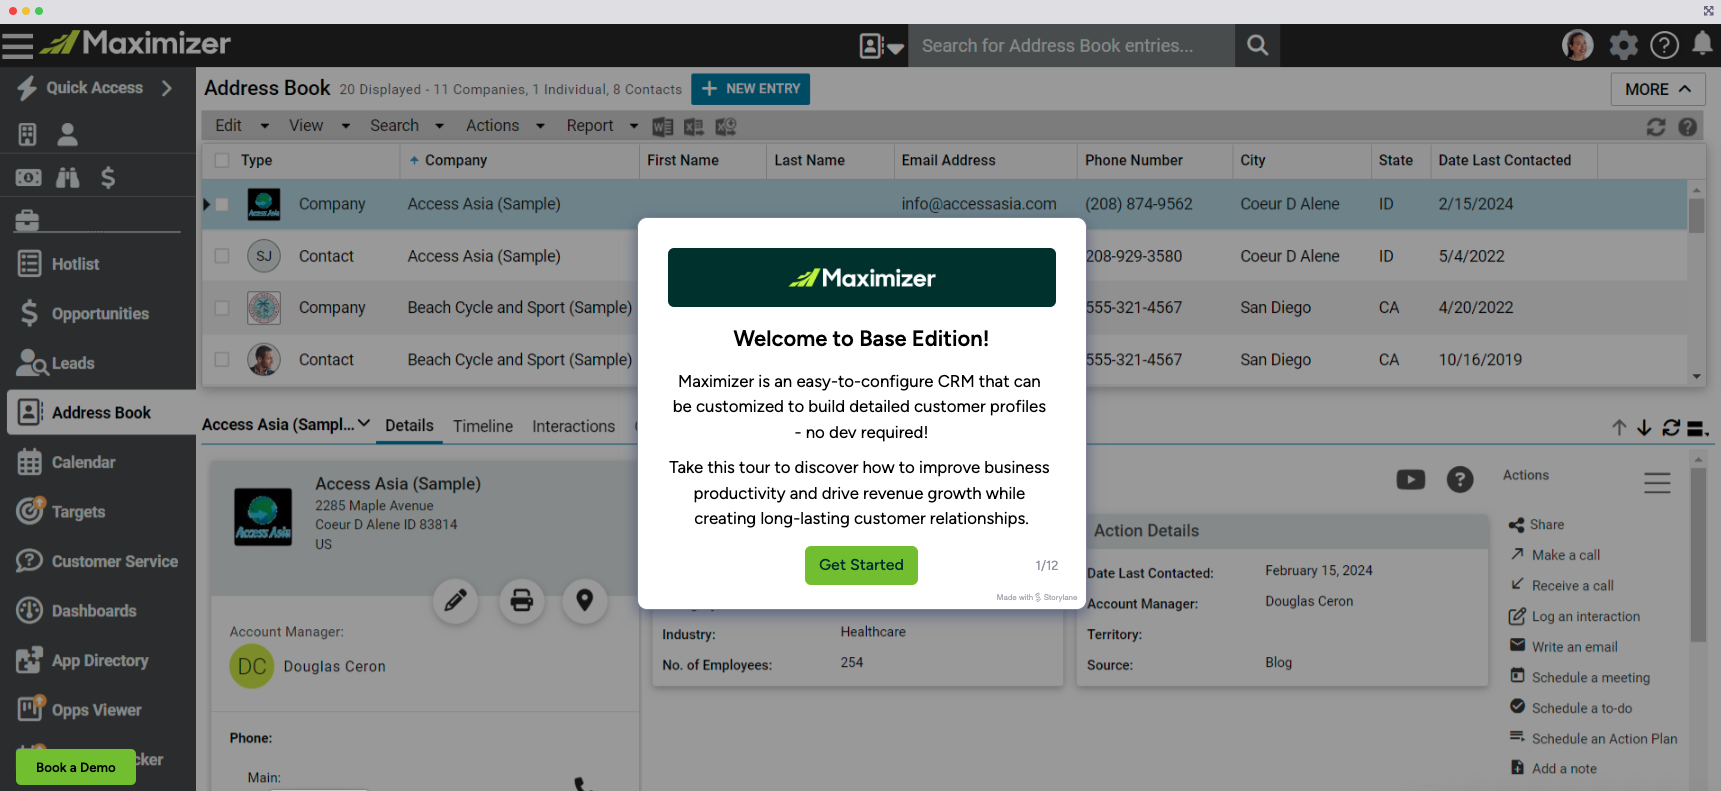Export to Excel icon in toolbar
Screen dimensions: 1721x791
coord(694,127)
